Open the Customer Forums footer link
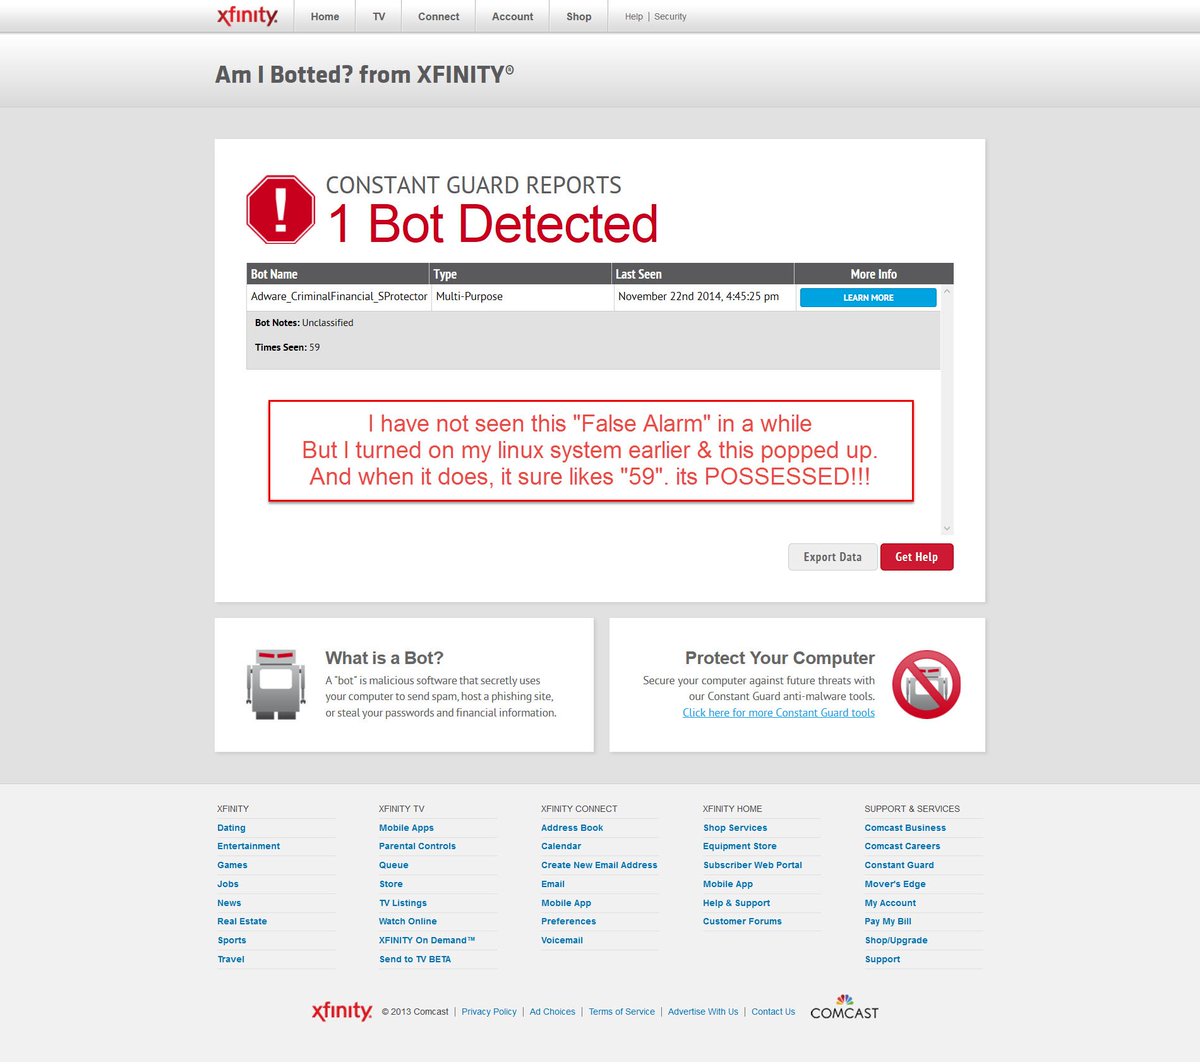Viewport: 1200px width, 1064px height. [x=742, y=922]
